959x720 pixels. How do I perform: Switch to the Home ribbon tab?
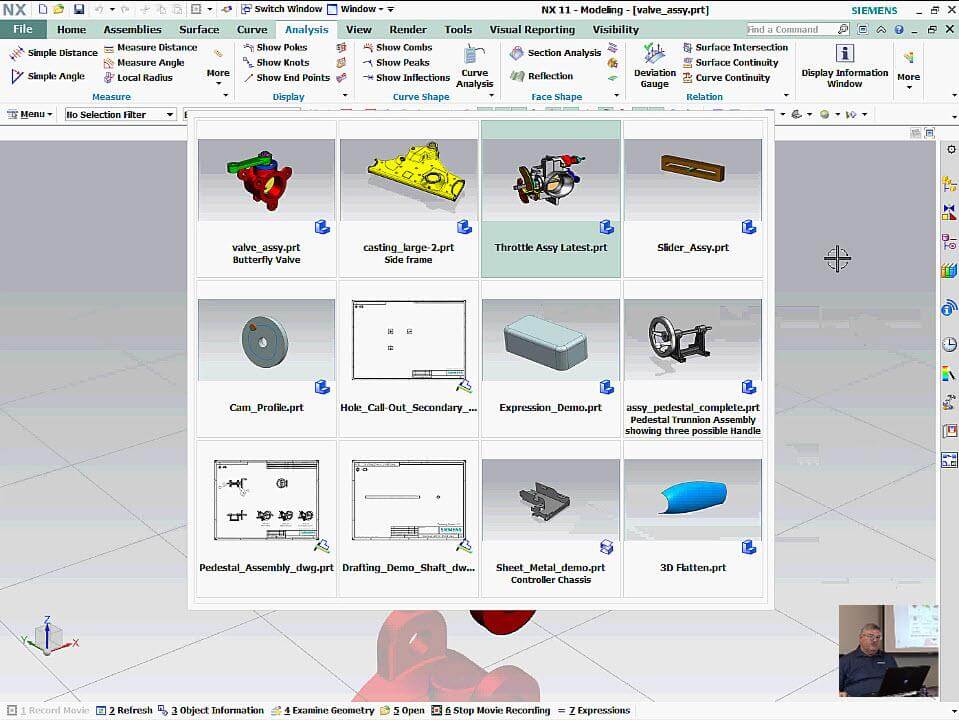tap(72, 29)
